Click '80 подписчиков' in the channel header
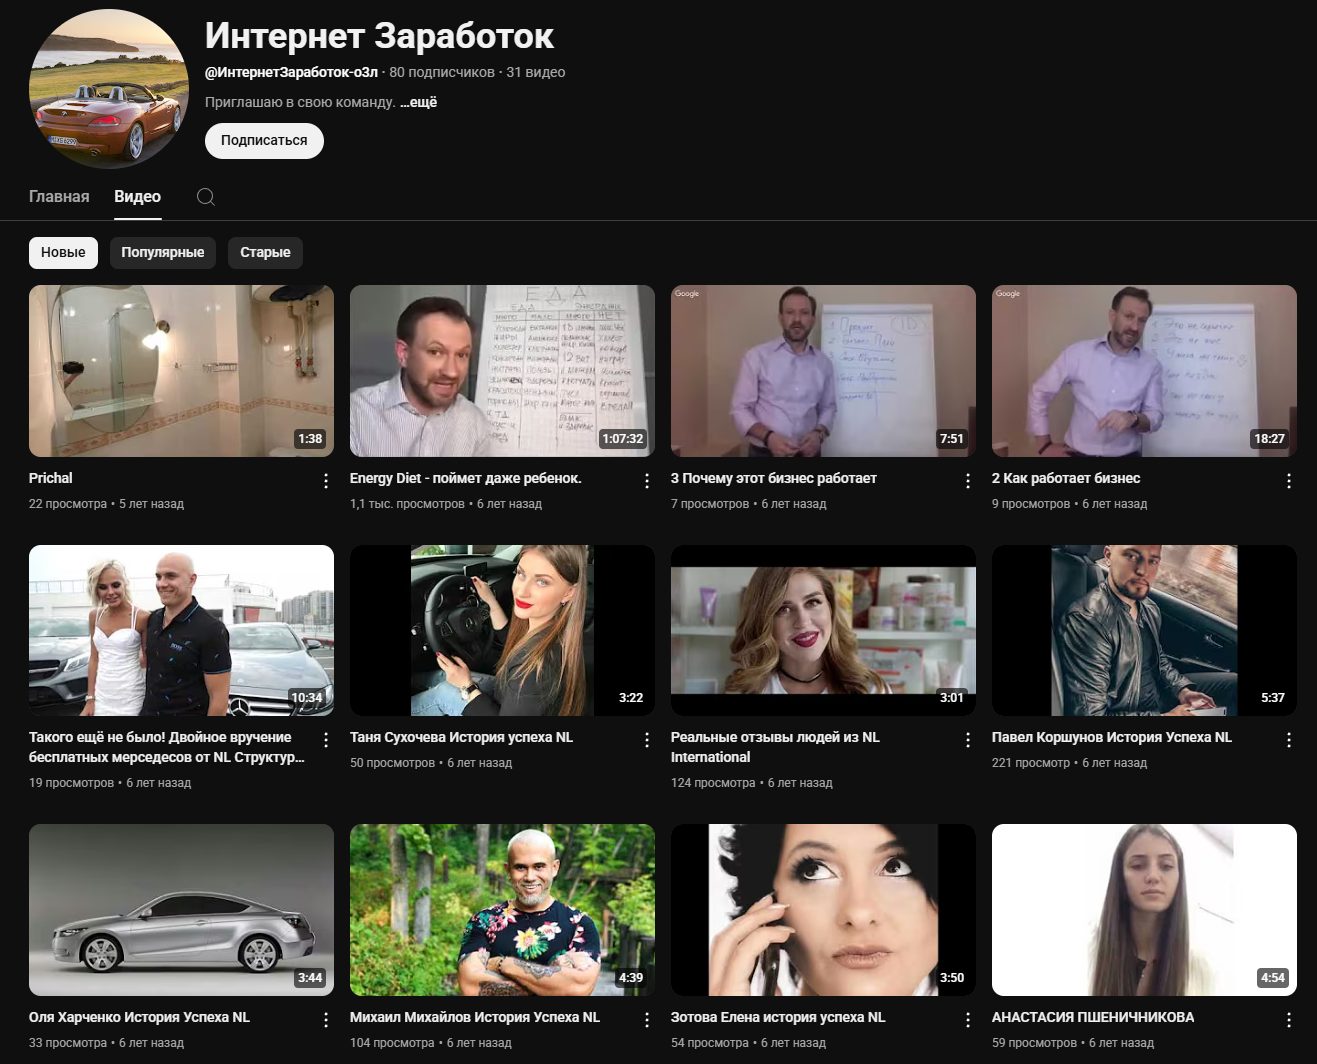 pyautogui.click(x=442, y=72)
